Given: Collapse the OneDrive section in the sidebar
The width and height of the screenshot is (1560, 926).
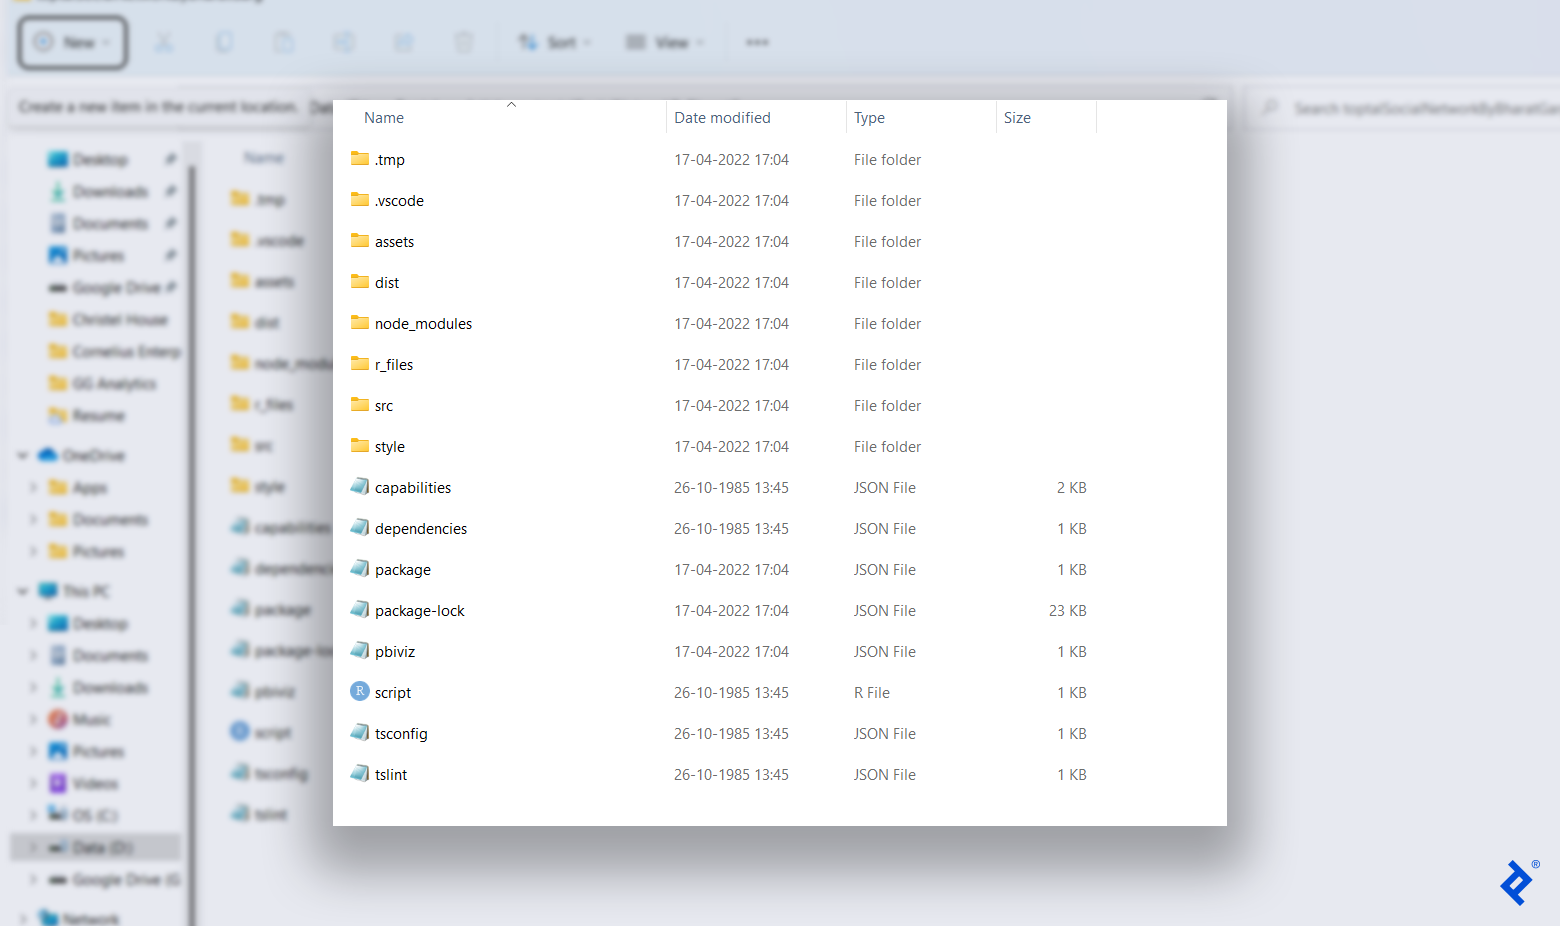Looking at the screenshot, I should pos(22,455).
